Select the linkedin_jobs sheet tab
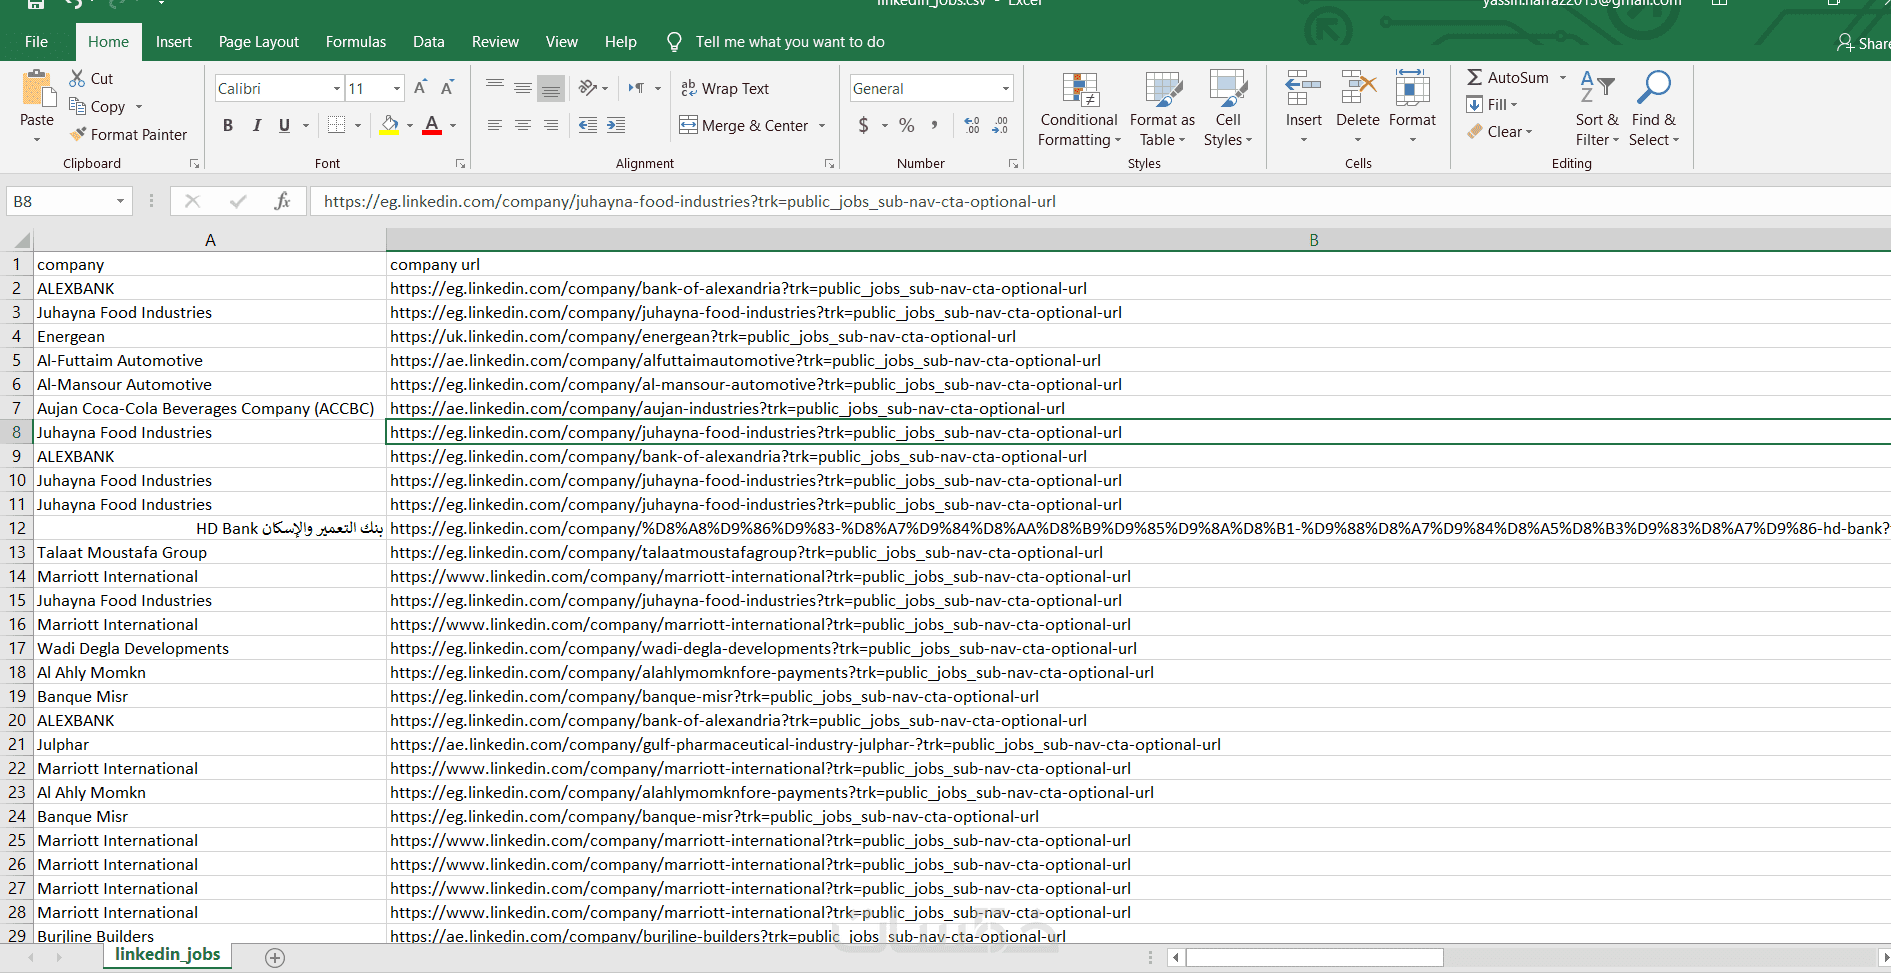The height and width of the screenshot is (973, 1891). pyautogui.click(x=167, y=955)
